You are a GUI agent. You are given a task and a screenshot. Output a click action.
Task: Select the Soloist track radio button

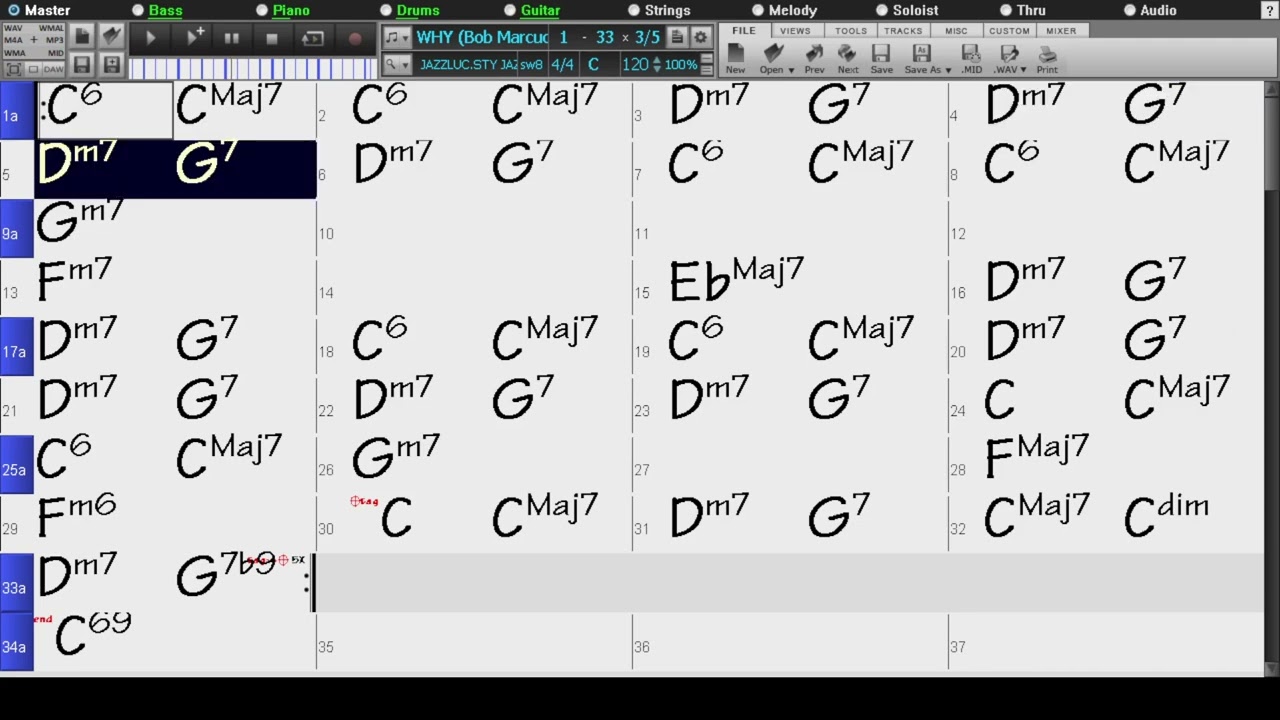882,10
